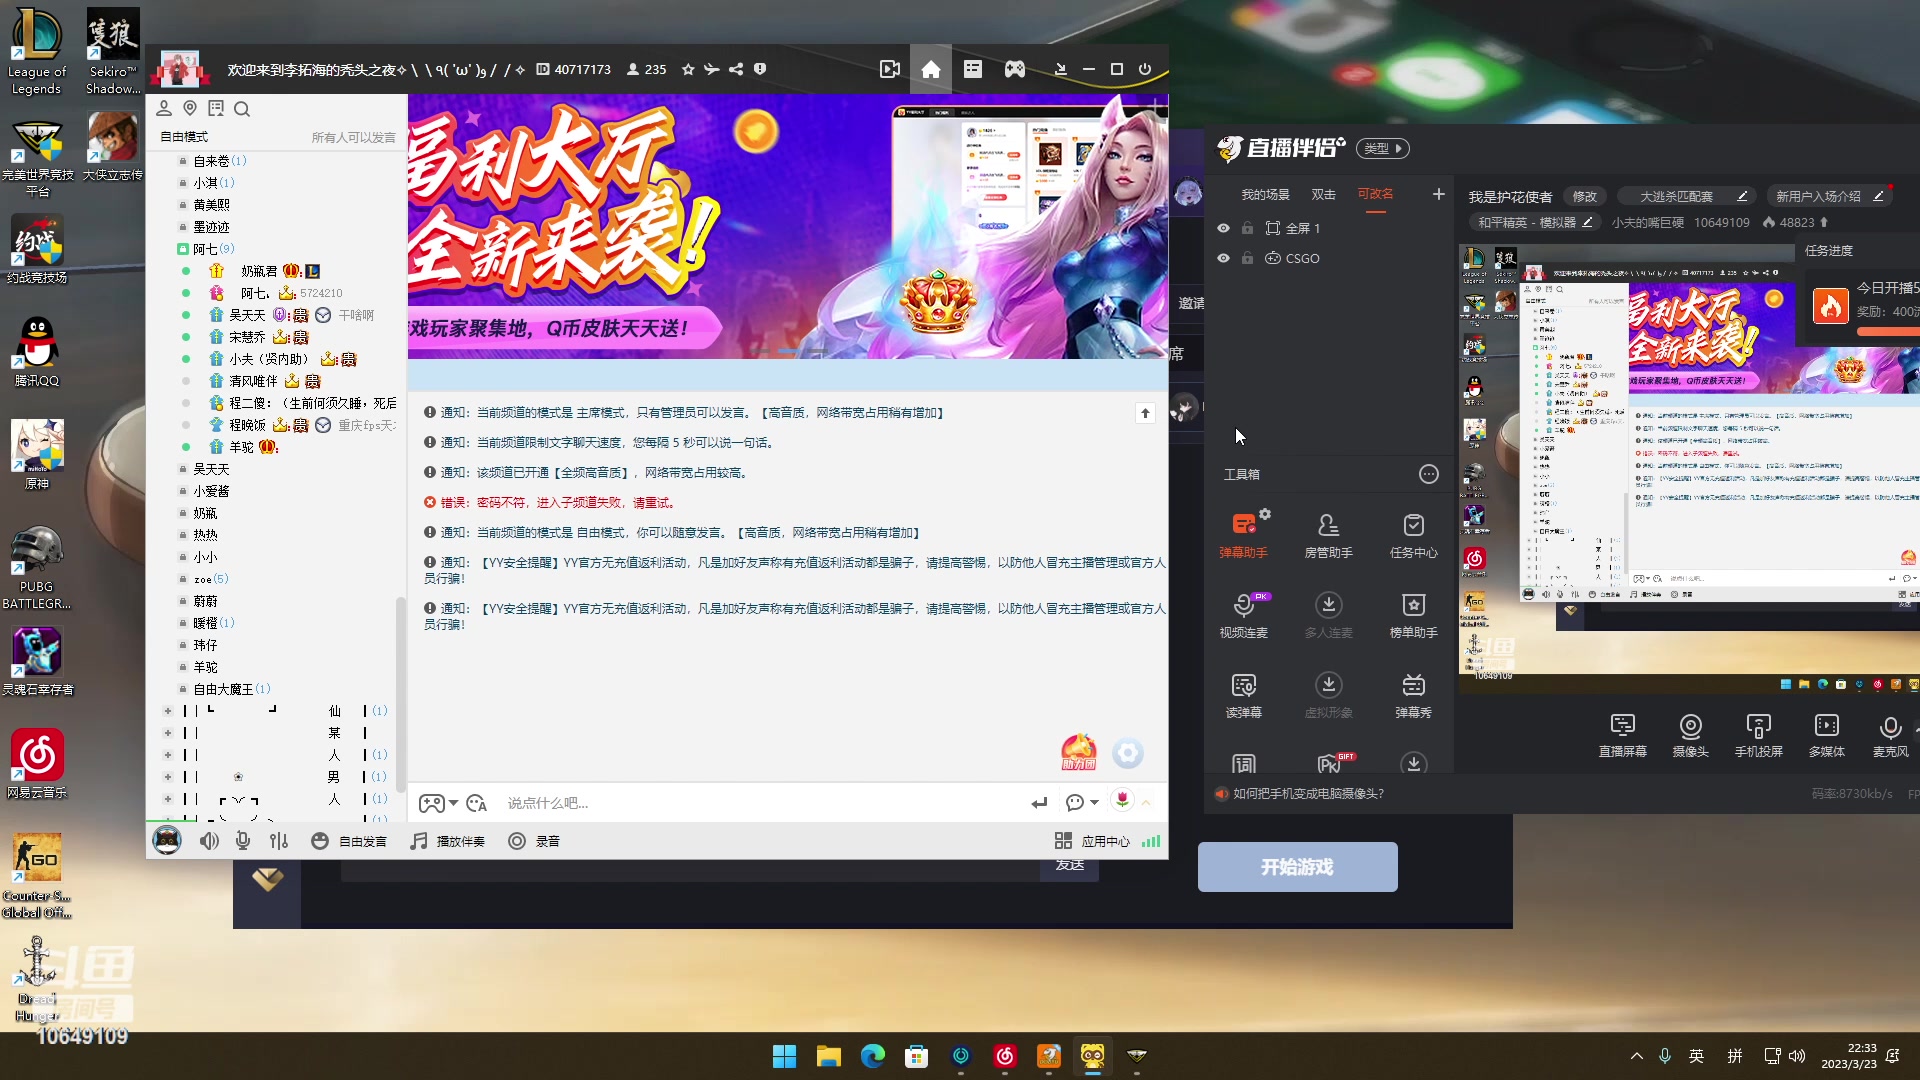Enable the 读弹幕 danmaku reader
This screenshot has width=1920, height=1080.
pos(1244,694)
